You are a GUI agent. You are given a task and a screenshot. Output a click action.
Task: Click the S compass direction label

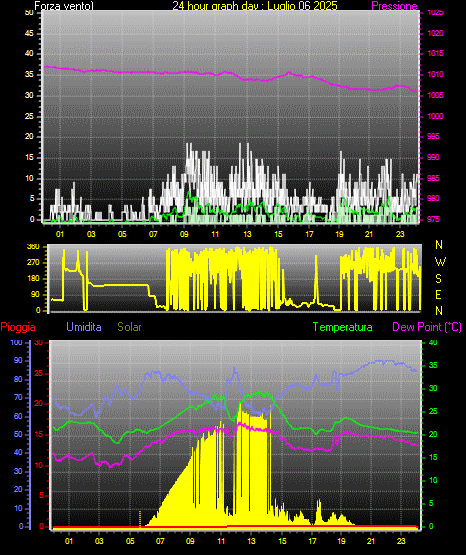pos(438,279)
